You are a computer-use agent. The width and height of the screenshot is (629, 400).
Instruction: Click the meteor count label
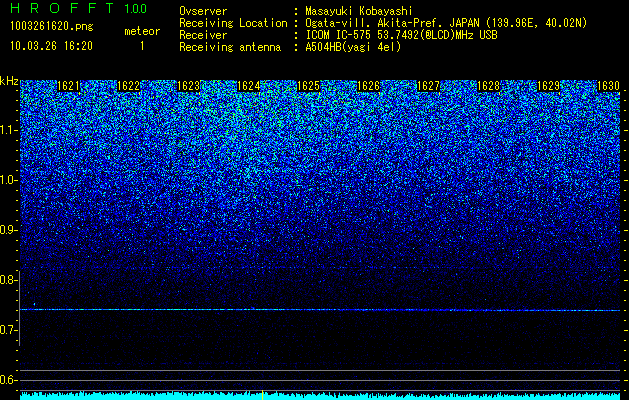tap(142, 31)
